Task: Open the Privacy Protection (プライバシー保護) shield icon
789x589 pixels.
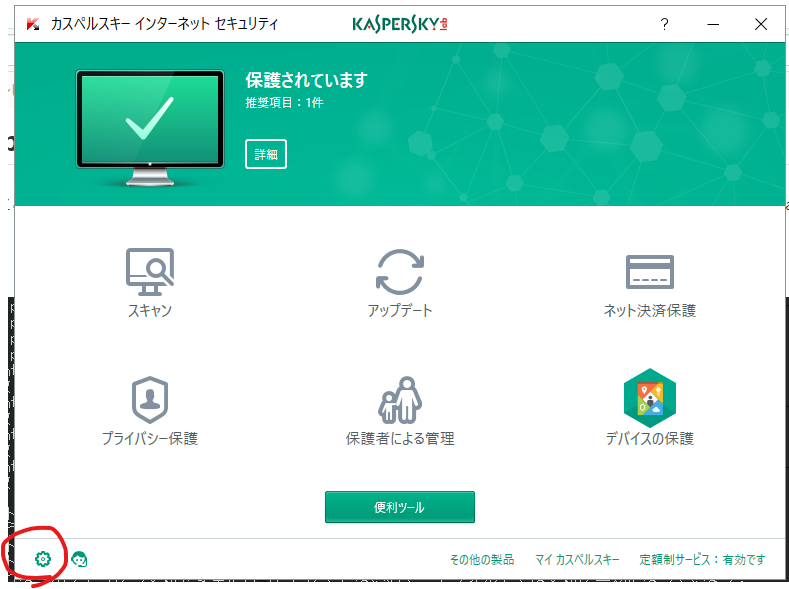Action: click(x=149, y=399)
